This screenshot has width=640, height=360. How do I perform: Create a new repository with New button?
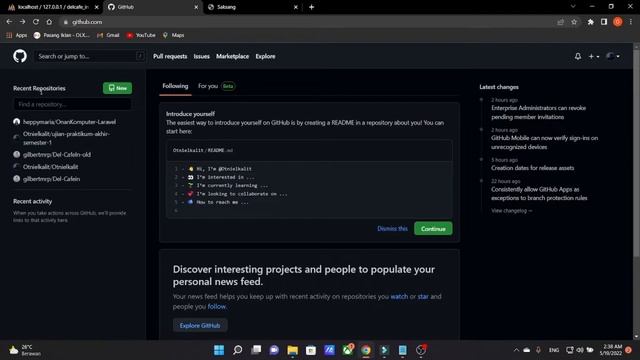[x=118, y=88]
